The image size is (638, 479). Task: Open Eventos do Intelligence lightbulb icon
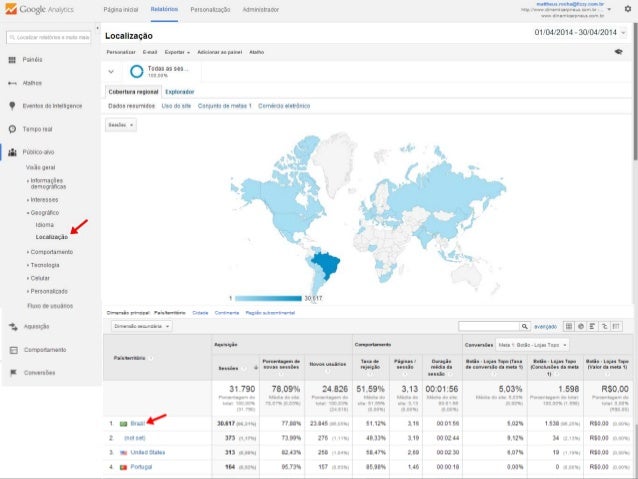11,105
